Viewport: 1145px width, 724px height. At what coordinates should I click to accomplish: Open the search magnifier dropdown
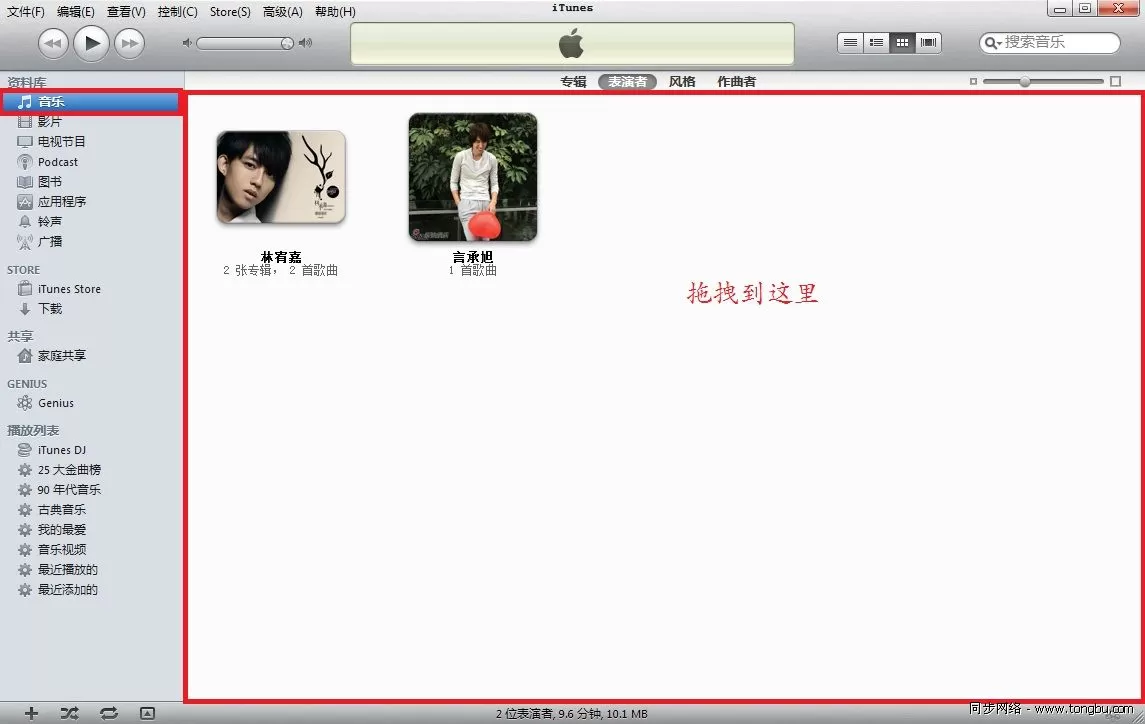pos(992,43)
